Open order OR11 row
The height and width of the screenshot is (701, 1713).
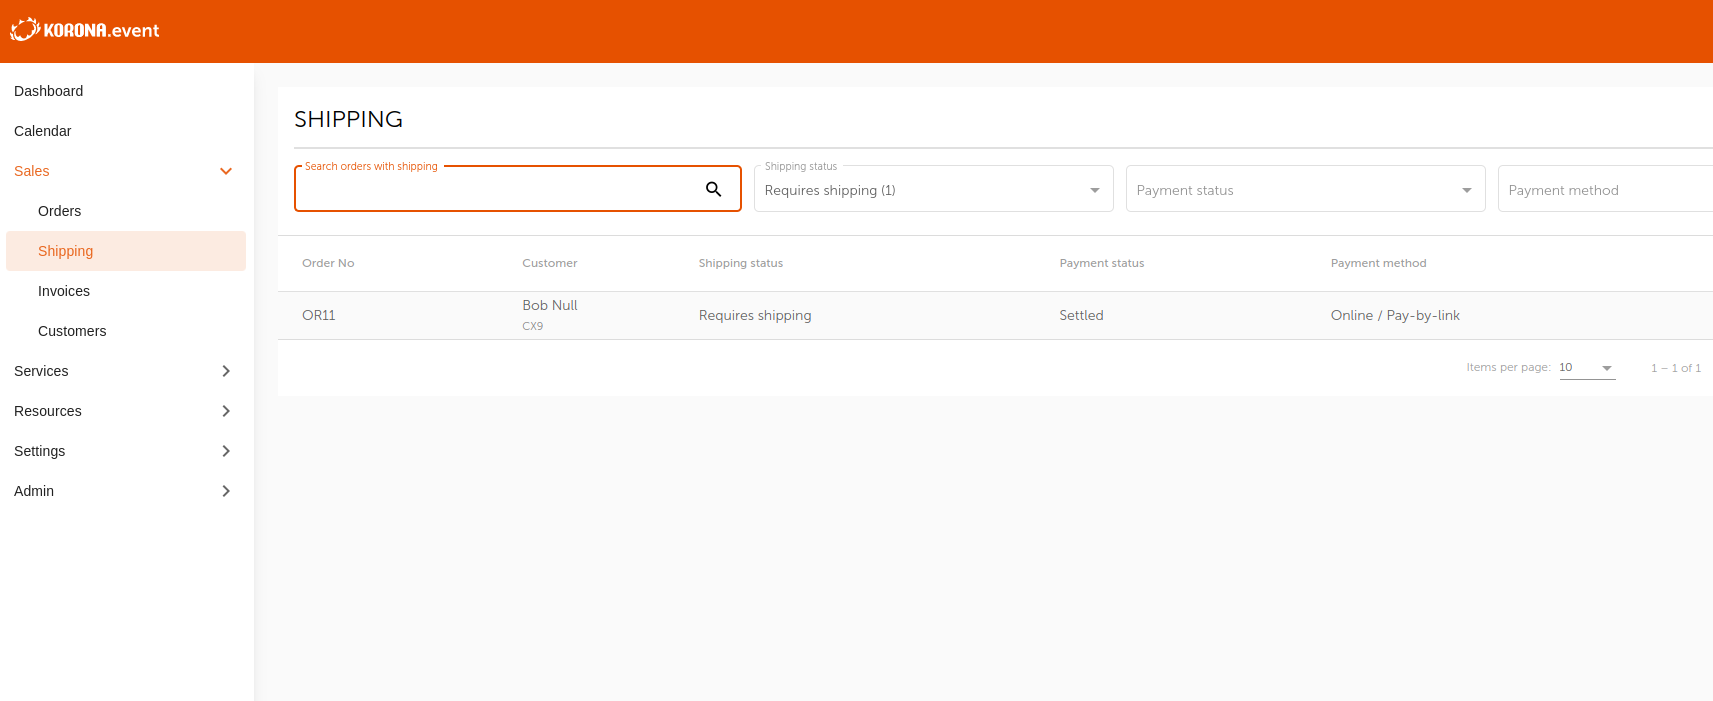pyautogui.click(x=995, y=315)
